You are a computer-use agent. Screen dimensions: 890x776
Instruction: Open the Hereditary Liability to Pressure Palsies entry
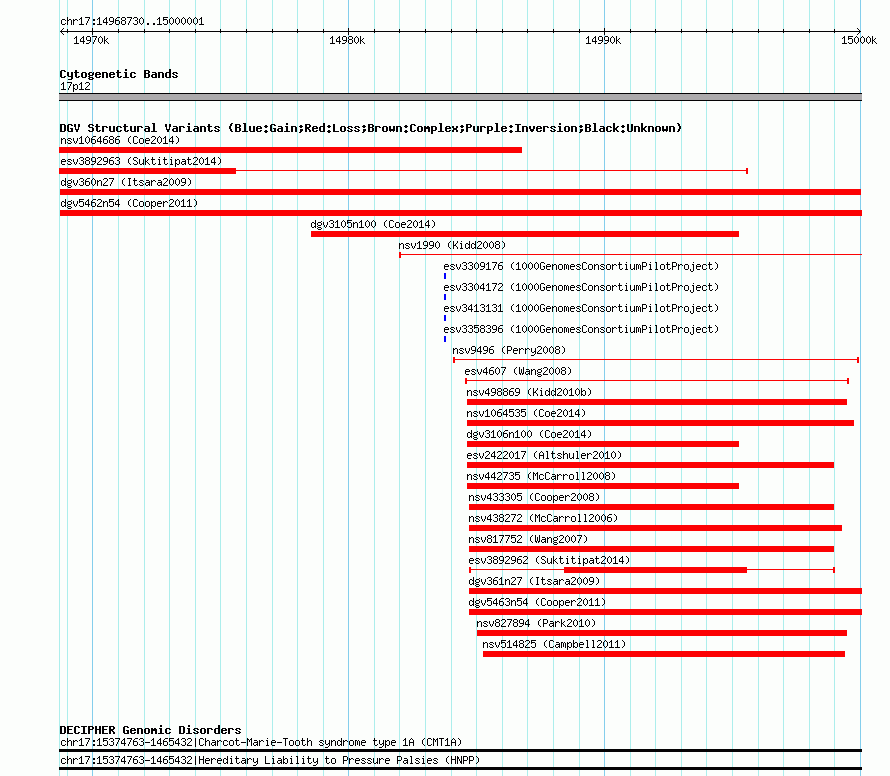(270, 760)
